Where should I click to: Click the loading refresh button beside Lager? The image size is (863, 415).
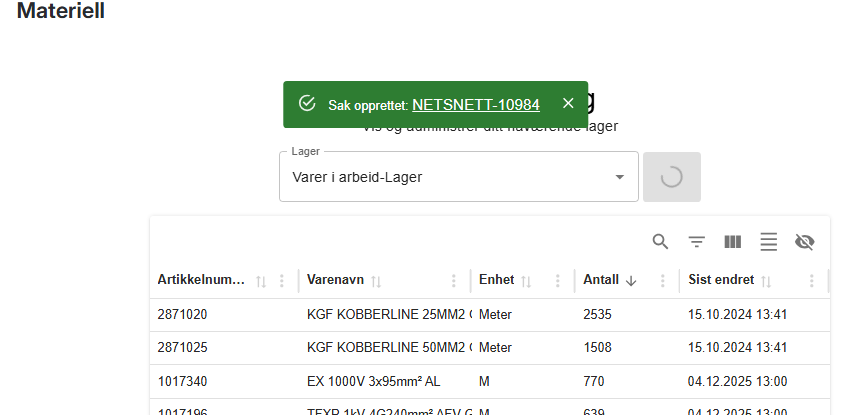[672, 177]
